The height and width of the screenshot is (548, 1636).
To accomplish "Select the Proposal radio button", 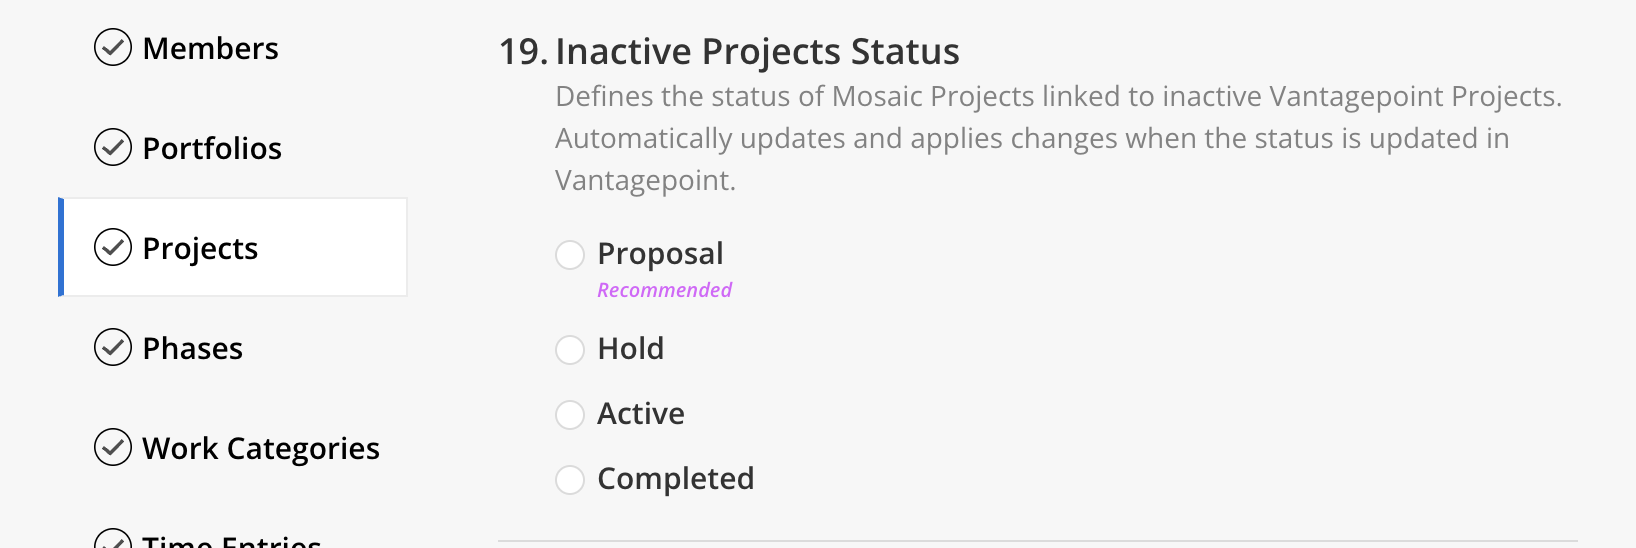I will tap(570, 255).
